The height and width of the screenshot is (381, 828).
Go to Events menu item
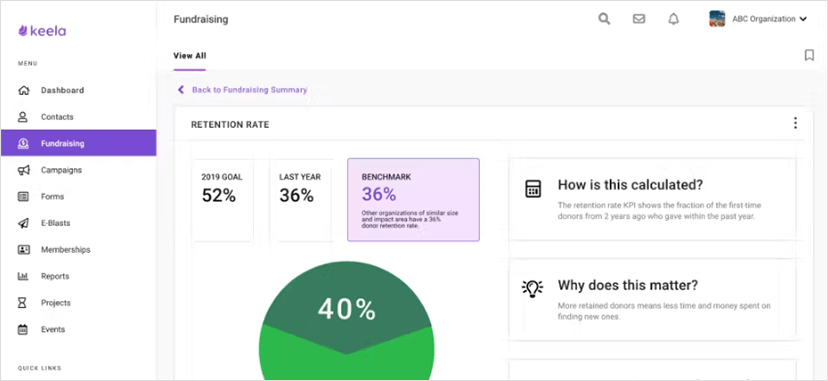[x=79, y=329]
